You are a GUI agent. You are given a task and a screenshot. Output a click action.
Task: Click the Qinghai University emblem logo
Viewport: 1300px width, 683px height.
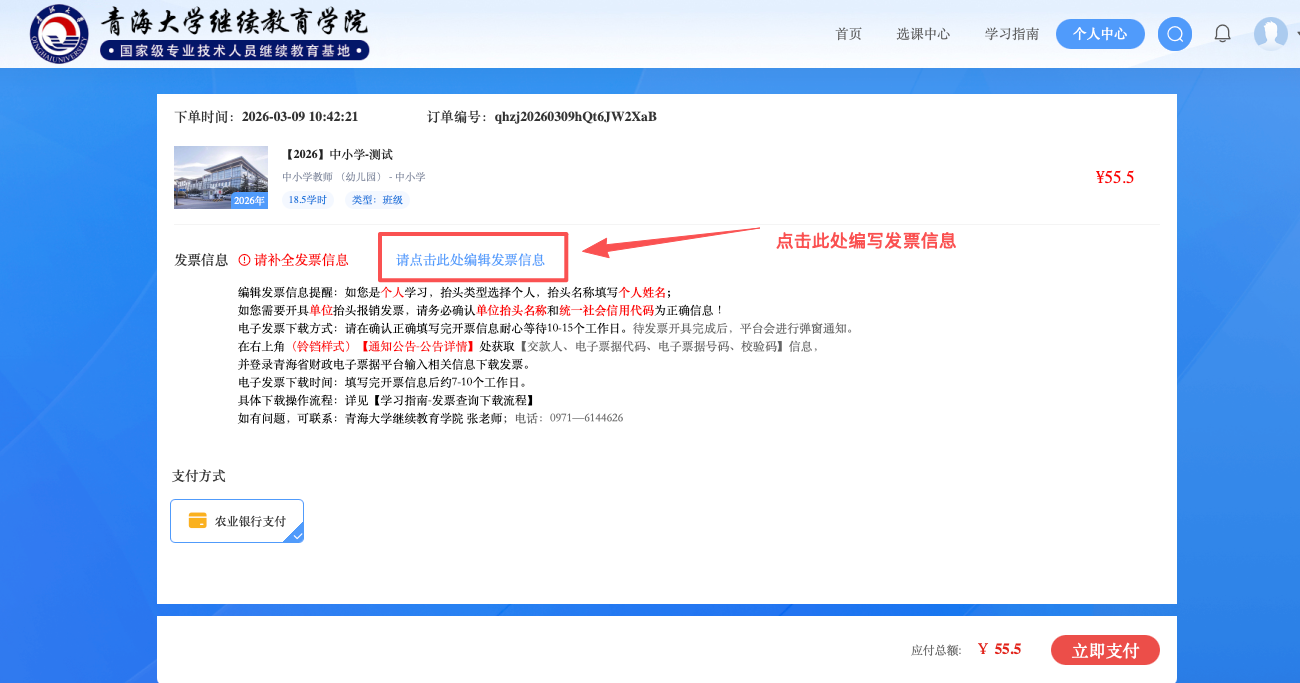pyautogui.click(x=59, y=33)
